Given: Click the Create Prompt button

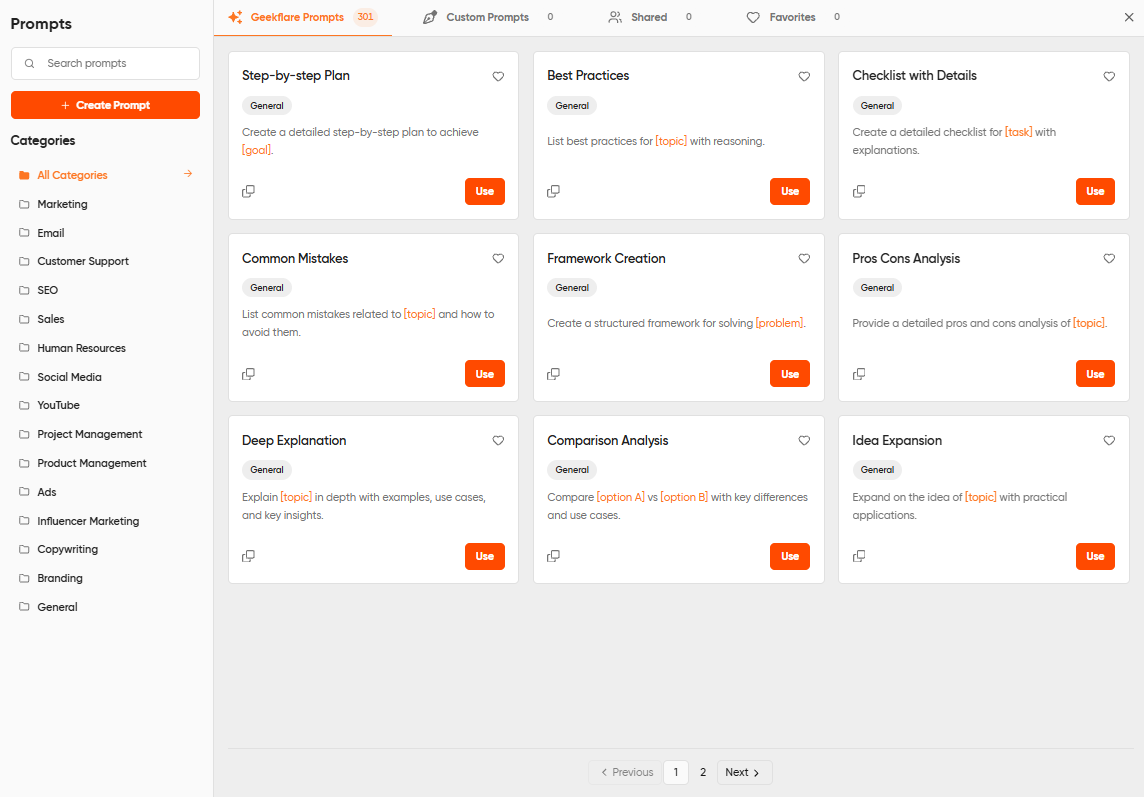Looking at the screenshot, I should tap(105, 105).
